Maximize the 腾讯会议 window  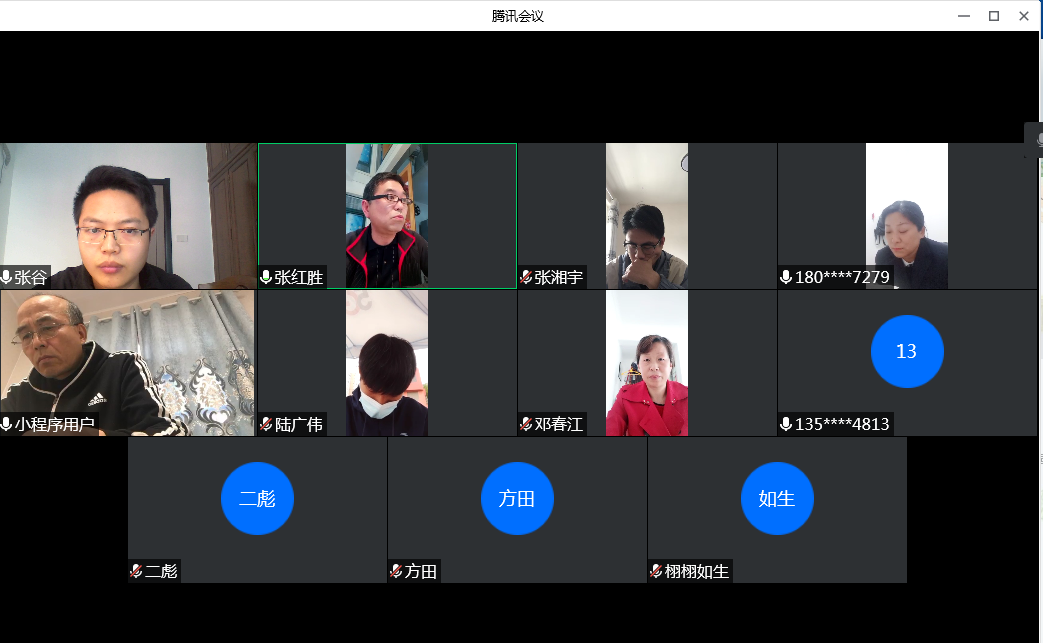[994, 16]
